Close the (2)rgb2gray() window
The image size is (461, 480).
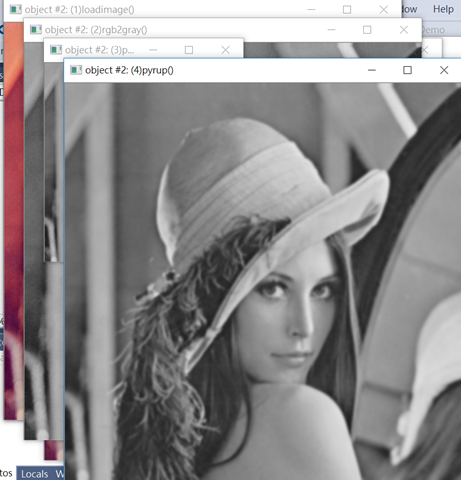tap(404, 30)
